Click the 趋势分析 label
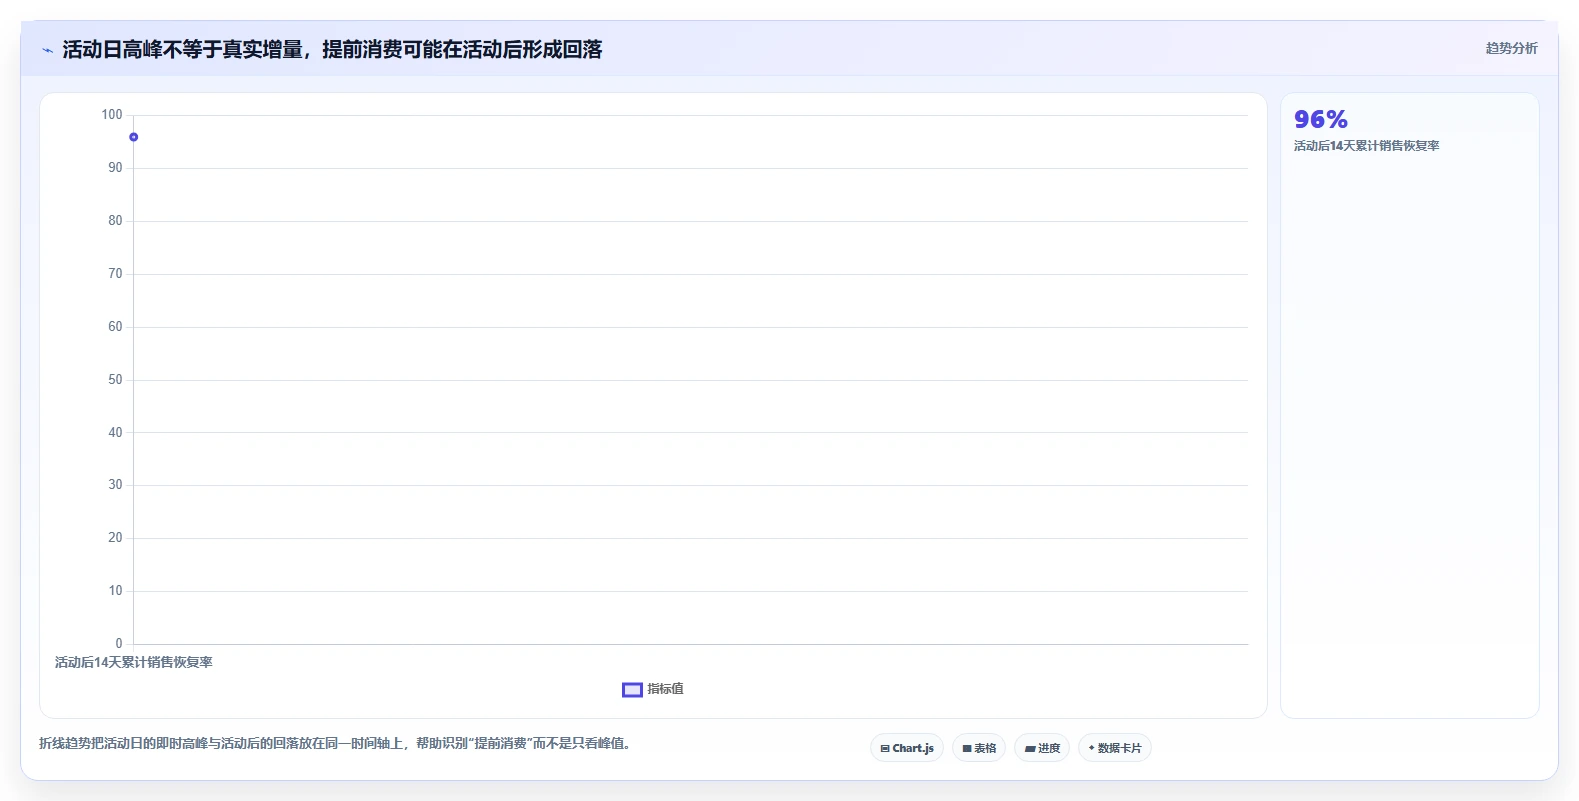1579x801 pixels. [x=1511, y=48]
